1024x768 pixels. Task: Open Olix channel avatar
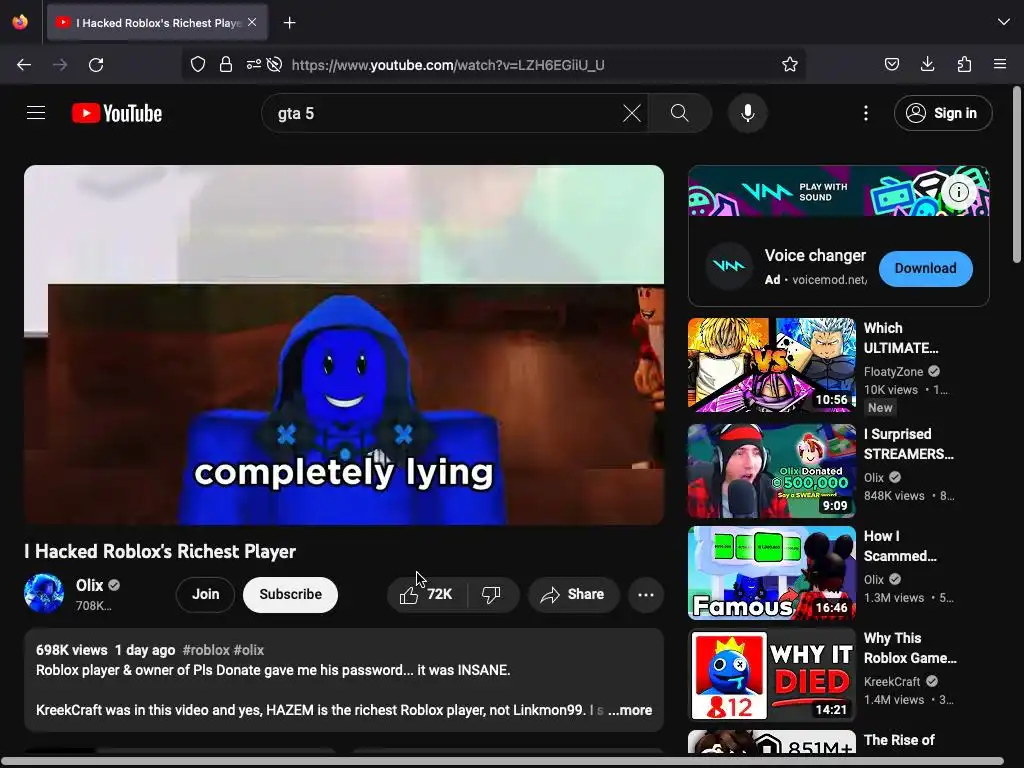click(44, 593)
